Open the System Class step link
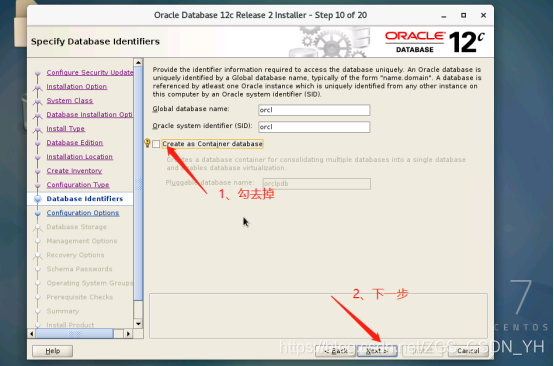The width and height of the screenshot is (554, 366). tap(70, 101)
